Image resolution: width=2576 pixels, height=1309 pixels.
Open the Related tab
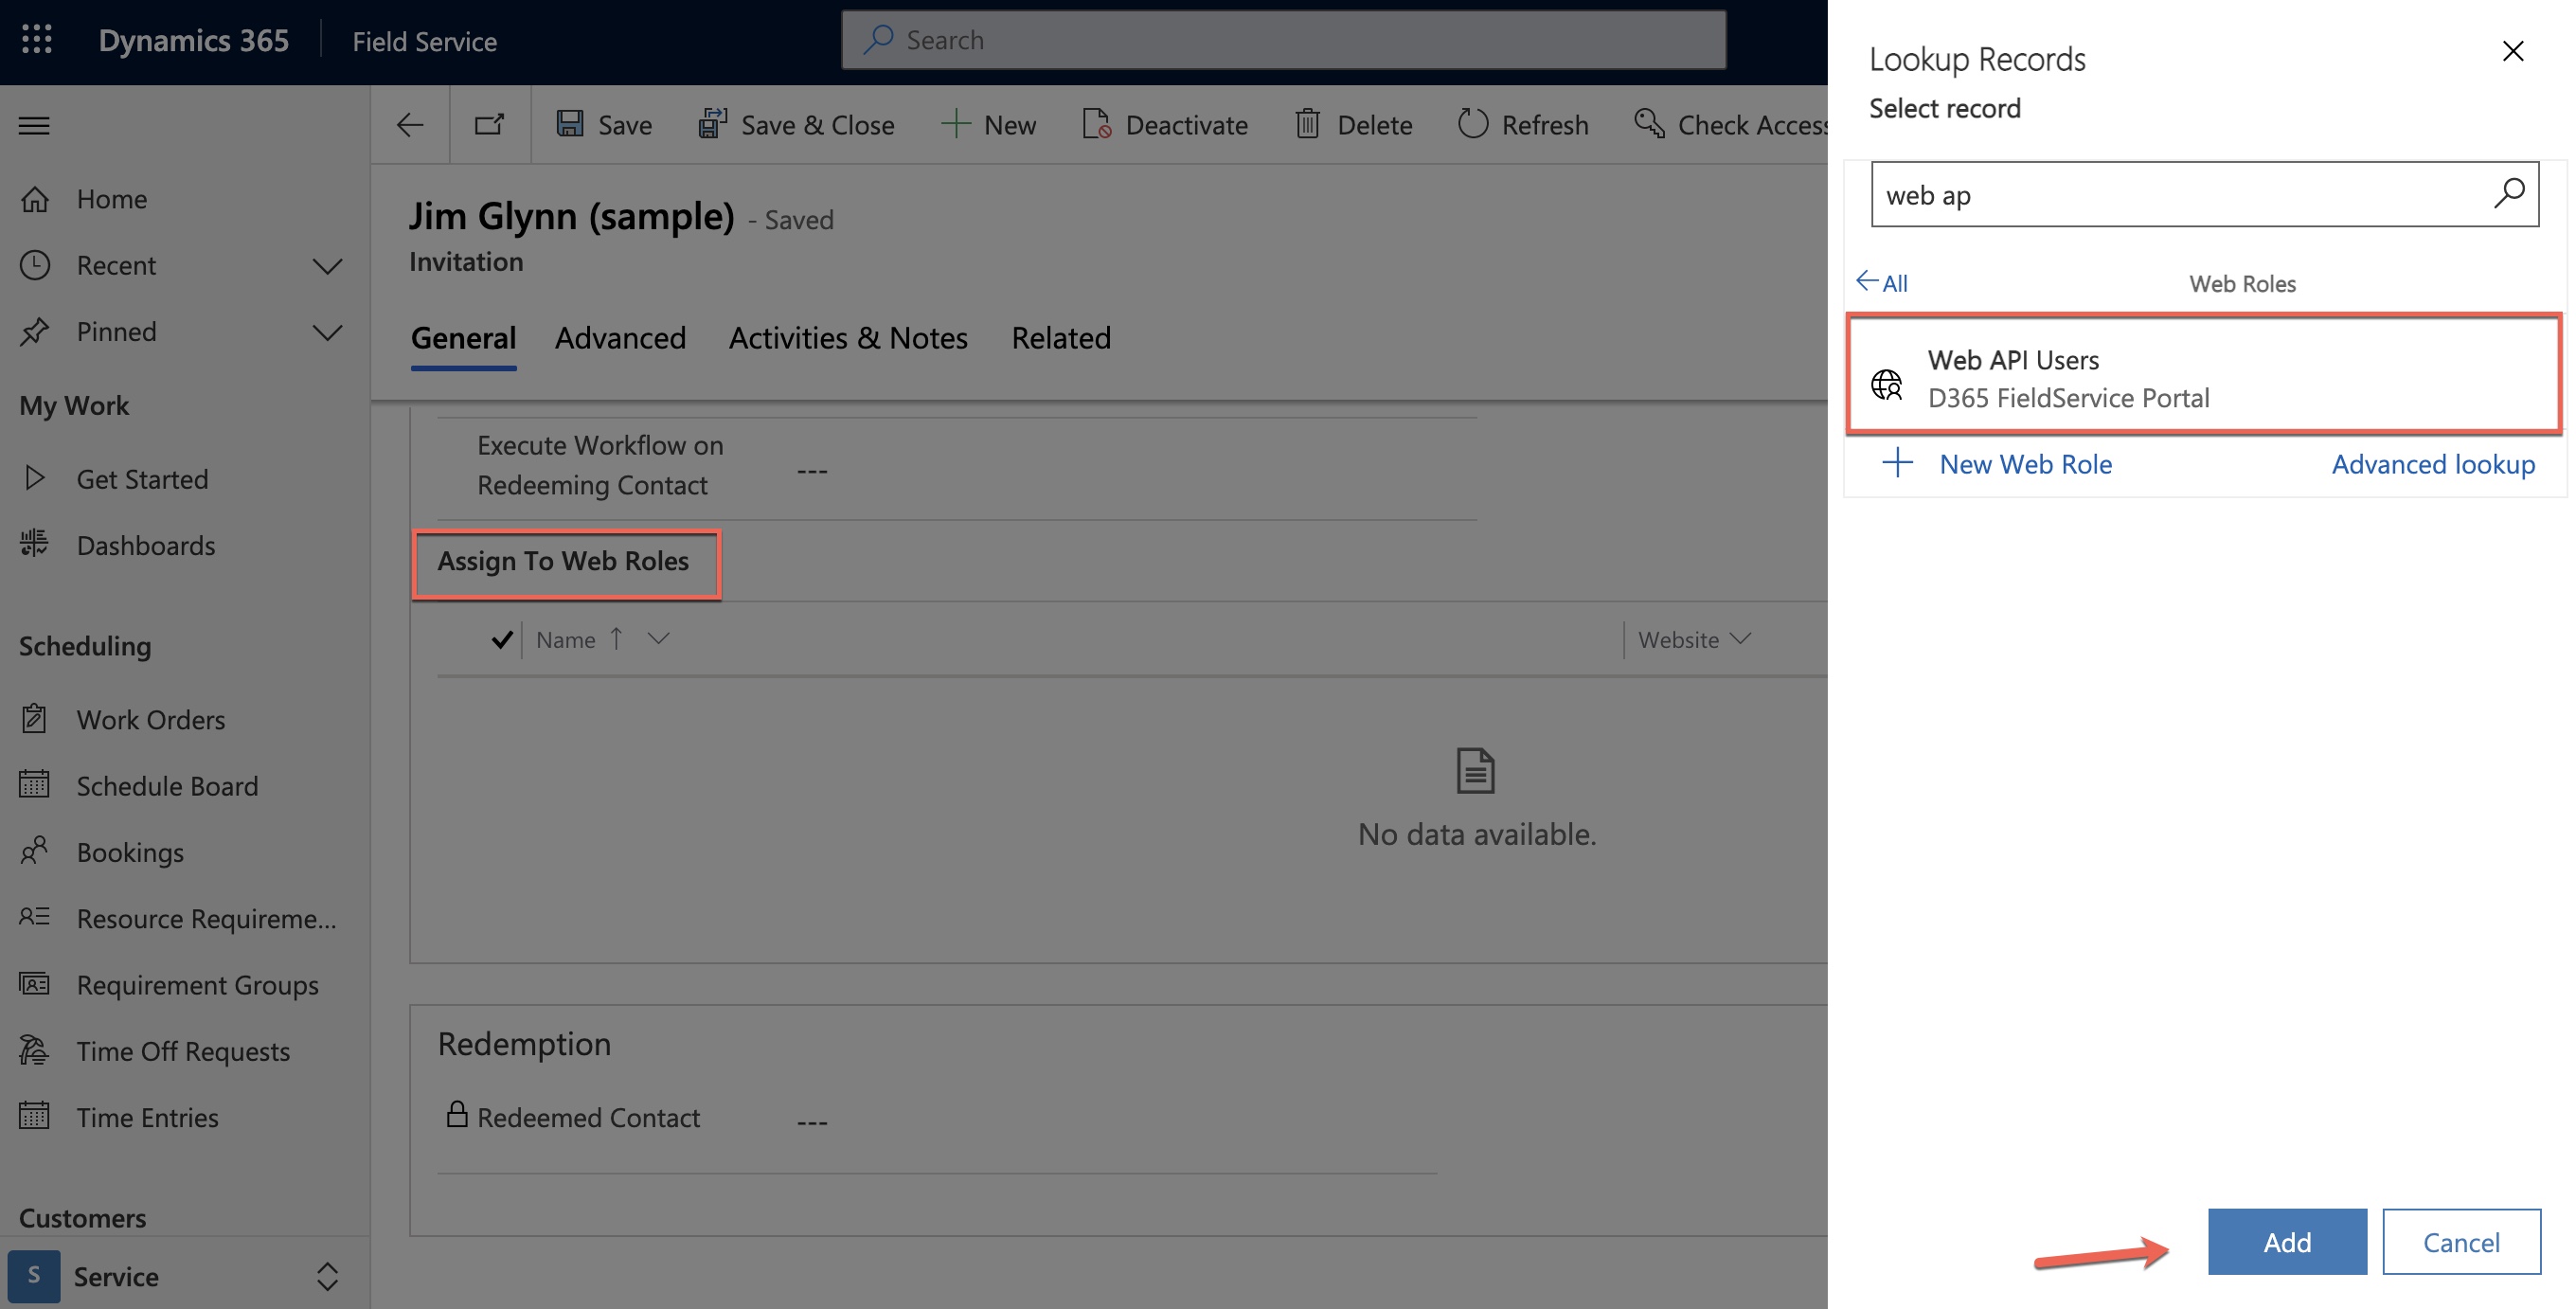[1061, 338]
